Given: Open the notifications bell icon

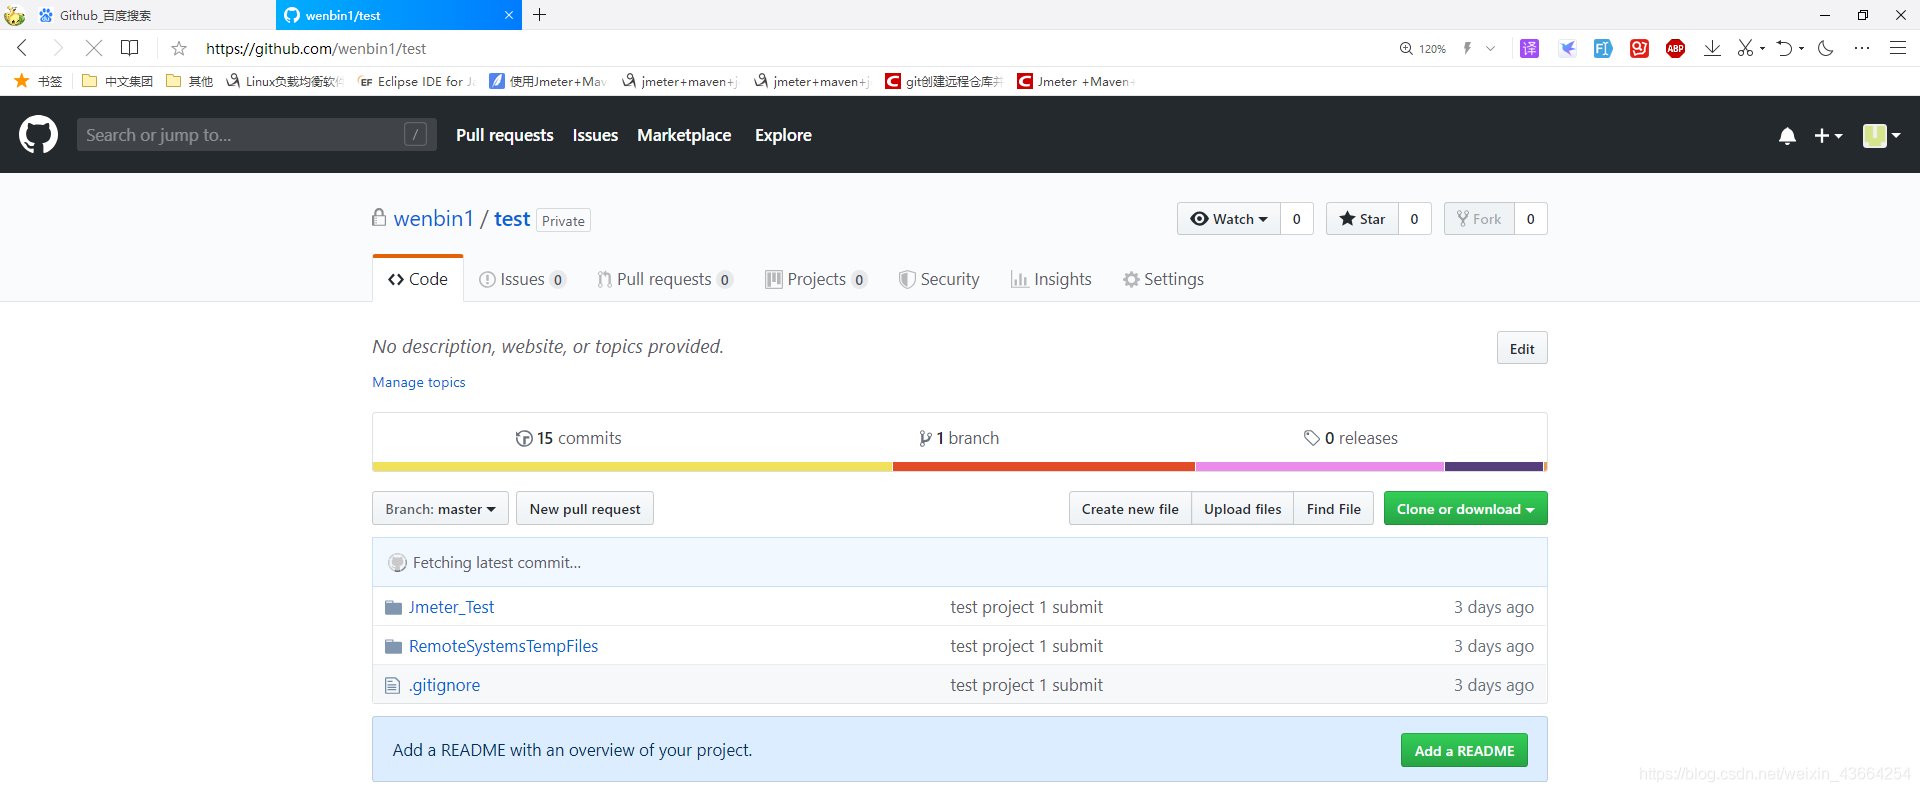Looking at the screenshot, I should pos(1787,136).
